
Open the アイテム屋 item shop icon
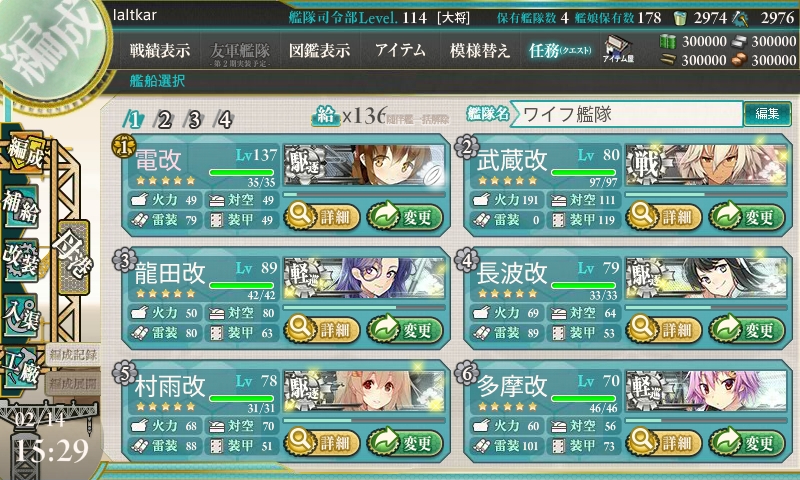pos(618,49)
